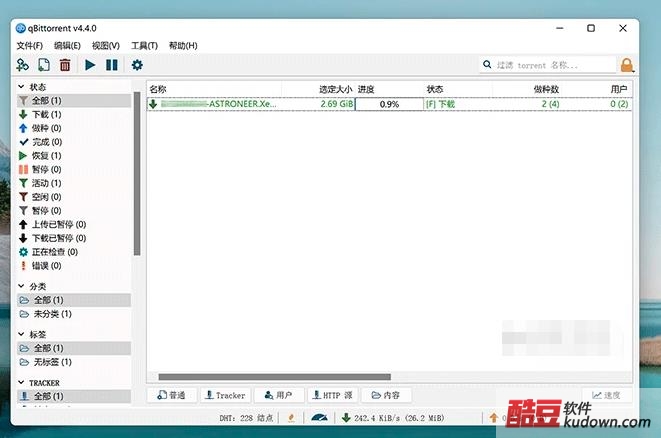This screenshot has width=661, height=438.
Task: Click the 0.9% progress bar
Action: click(390, 104)
